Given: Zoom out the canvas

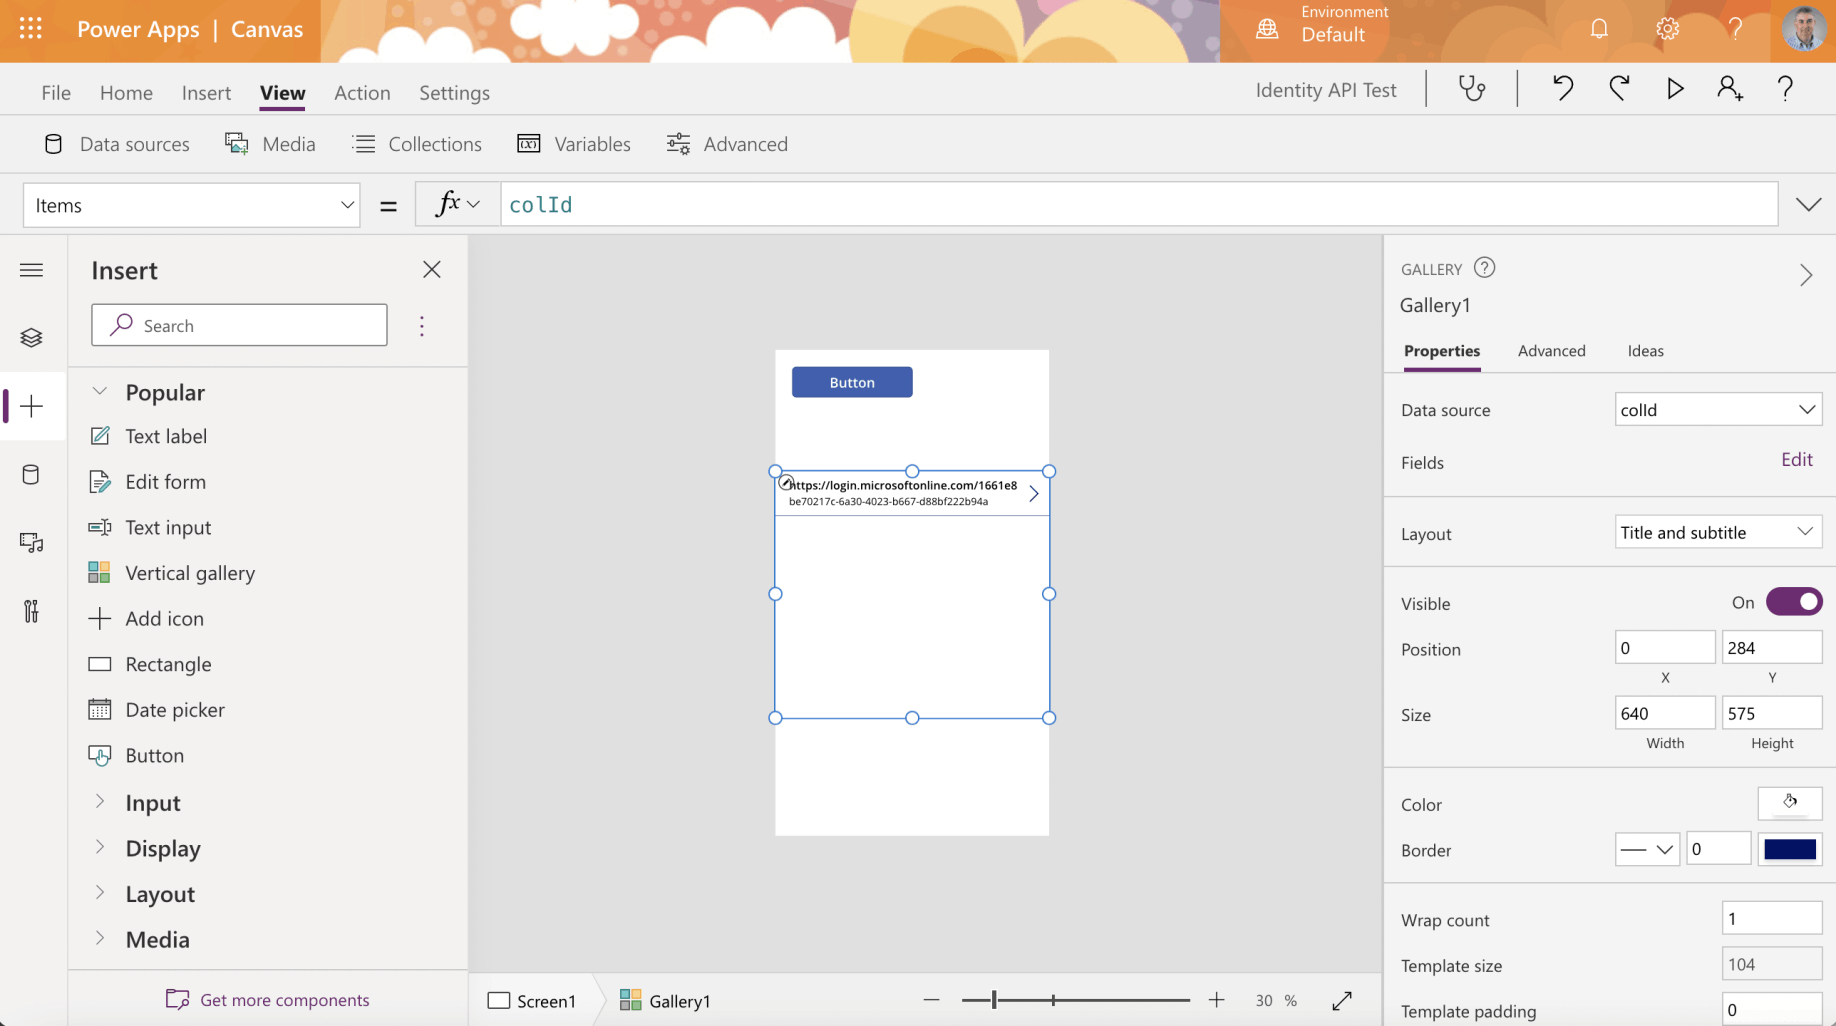Looking at the screenshot, I should 931,1000.
